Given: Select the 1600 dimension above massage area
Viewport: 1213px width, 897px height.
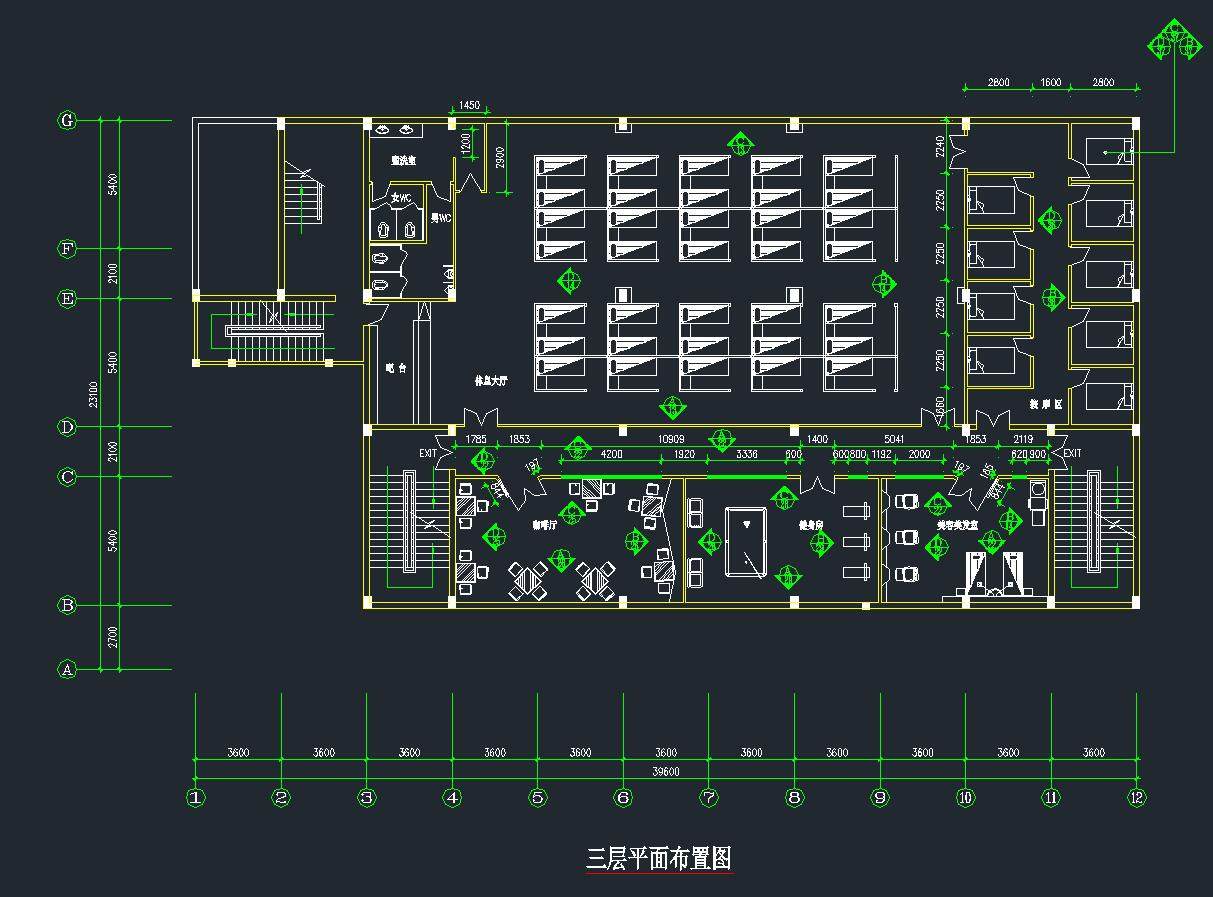Looking at the screenshot, I should click(1050, 83).
